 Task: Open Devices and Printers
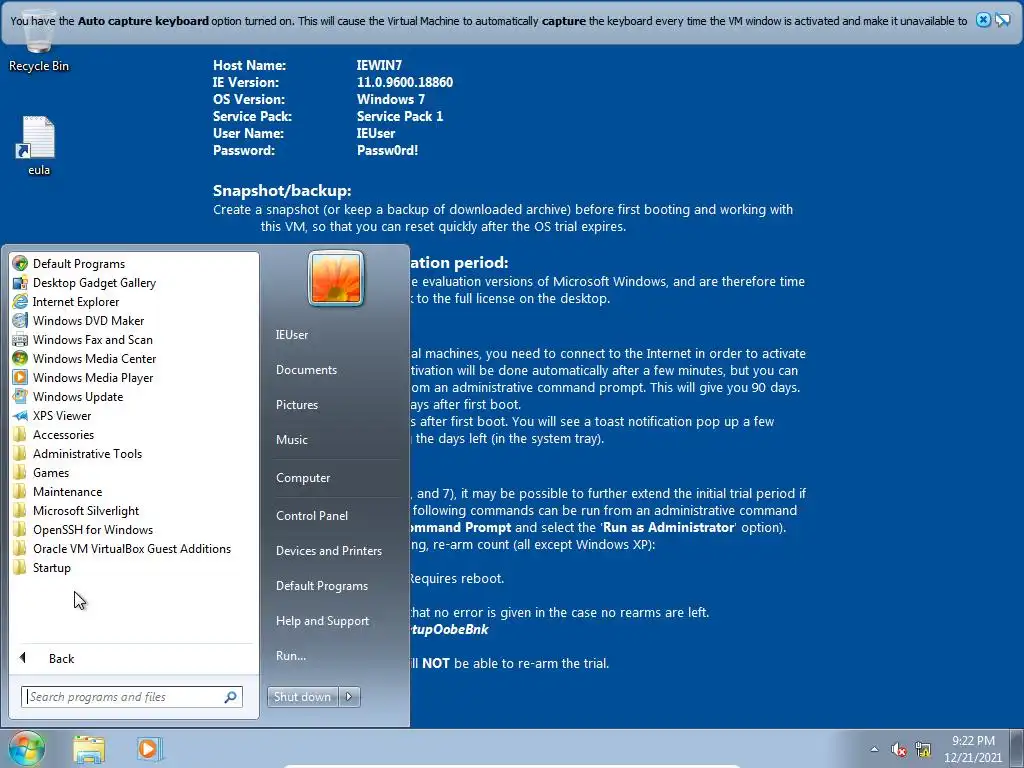(328, 551)
